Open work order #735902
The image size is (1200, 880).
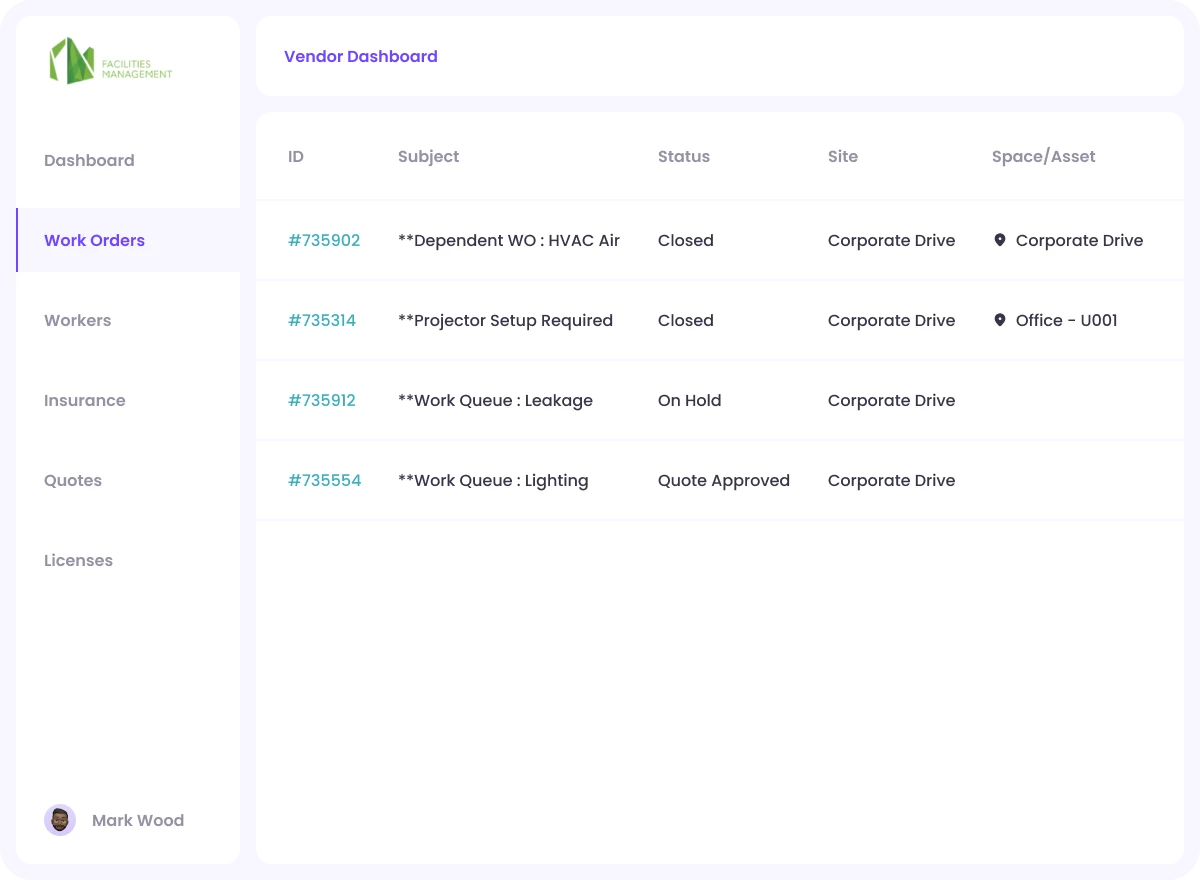point(324,240)
